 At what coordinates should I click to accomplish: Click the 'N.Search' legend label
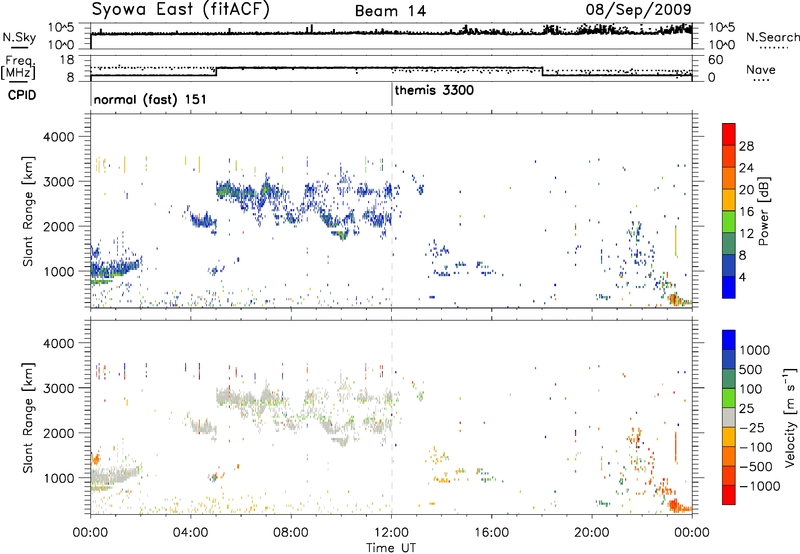point(772,37)
